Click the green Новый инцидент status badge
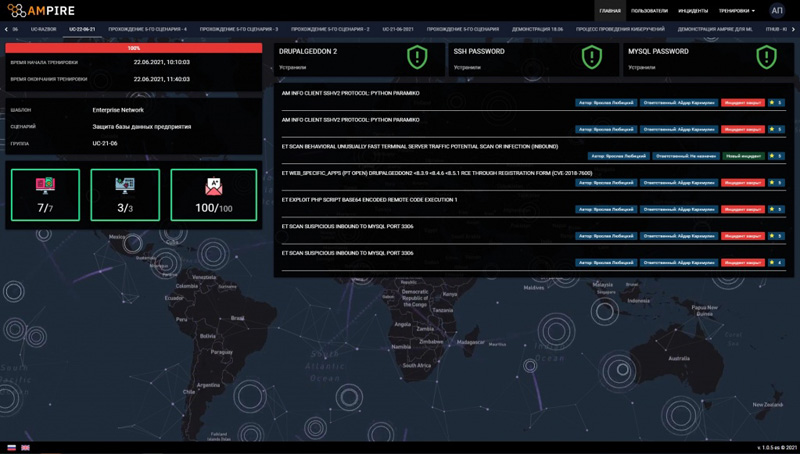Image resolution: width=800 pixels, height=454 pixels. 743,156
